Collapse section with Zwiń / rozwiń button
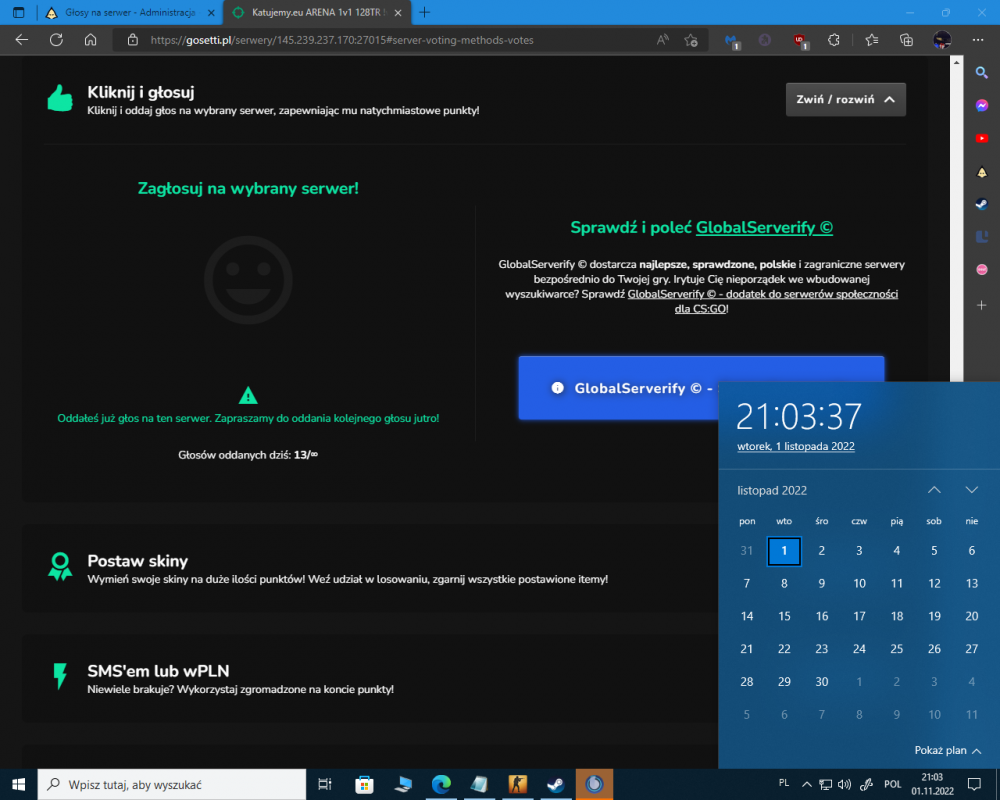 845,100
